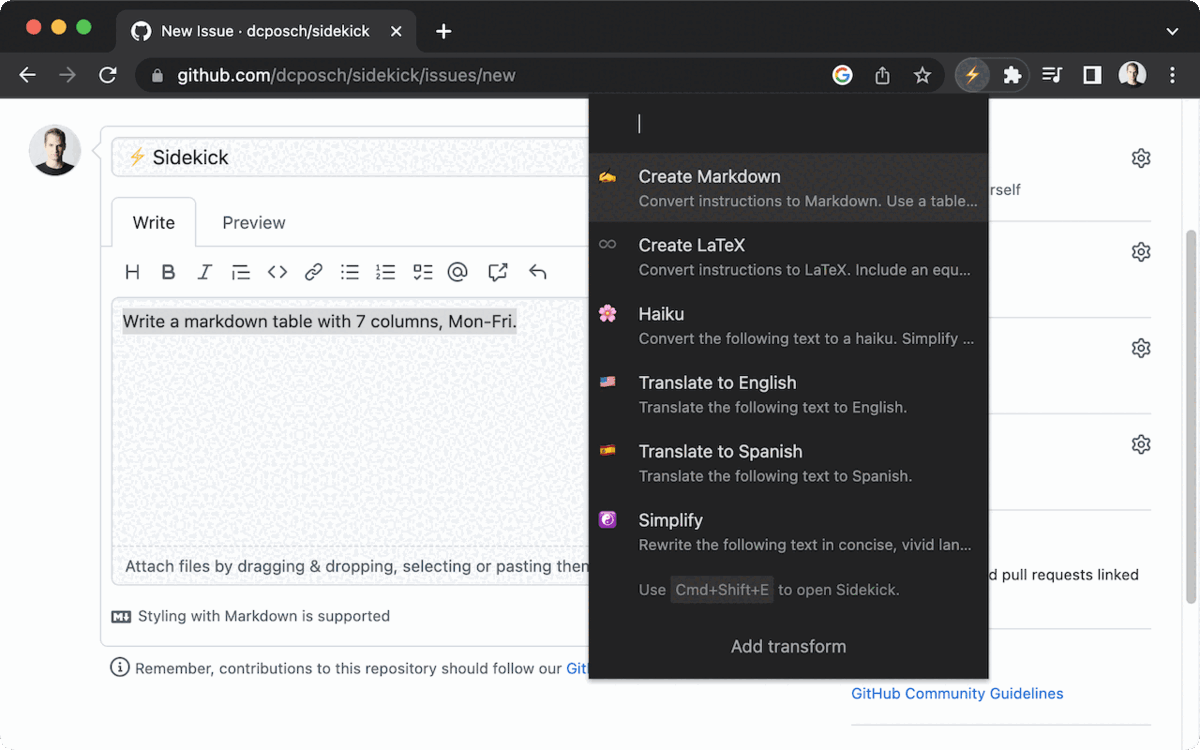Click attach files drop area text

tap(357, 566)
